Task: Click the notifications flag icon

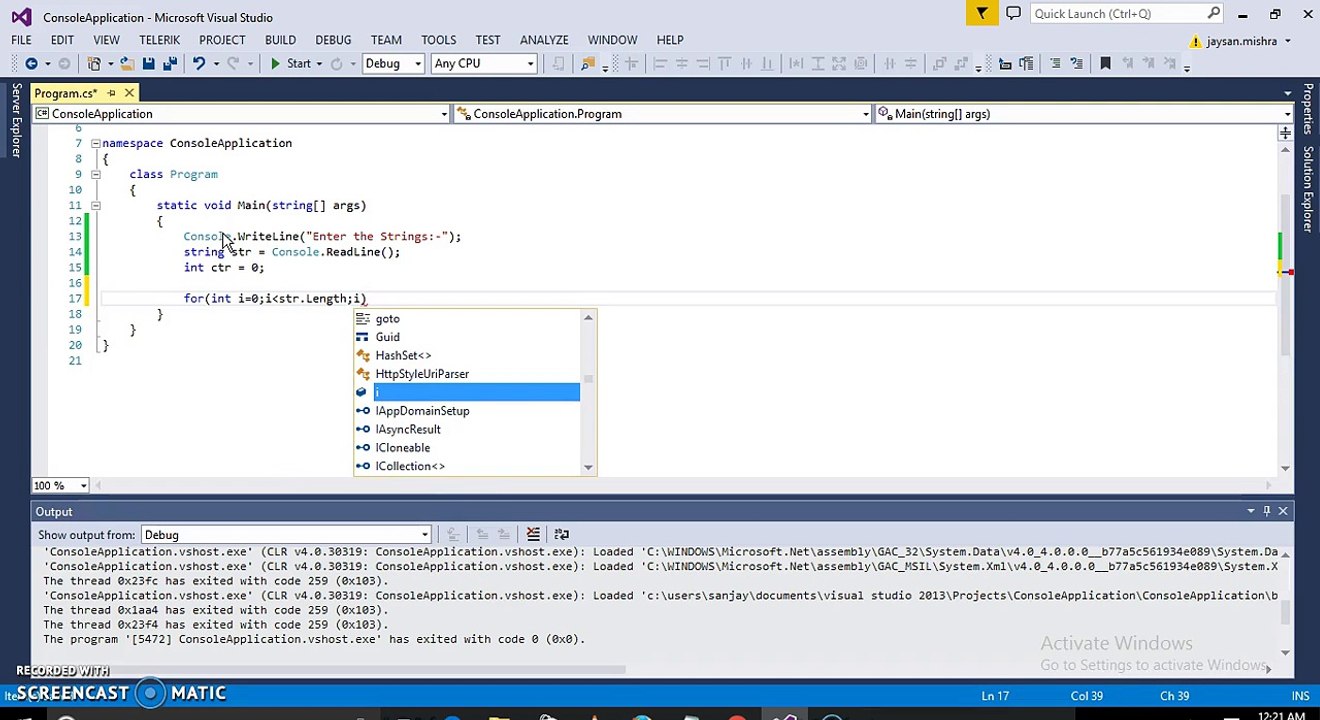Action: (981, 14)
